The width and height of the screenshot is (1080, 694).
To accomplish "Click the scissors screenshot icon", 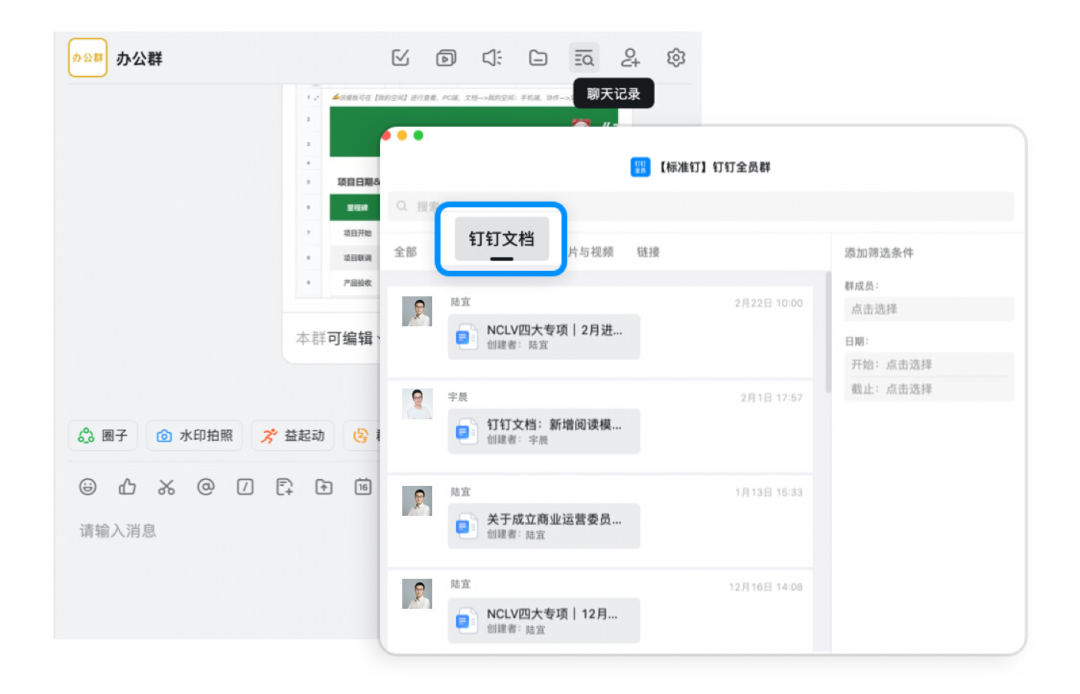I will (166, 487).
